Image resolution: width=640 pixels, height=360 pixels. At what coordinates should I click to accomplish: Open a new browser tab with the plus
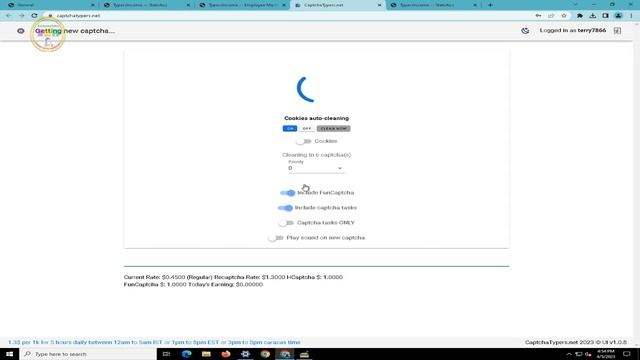click(x=490, y=5)
